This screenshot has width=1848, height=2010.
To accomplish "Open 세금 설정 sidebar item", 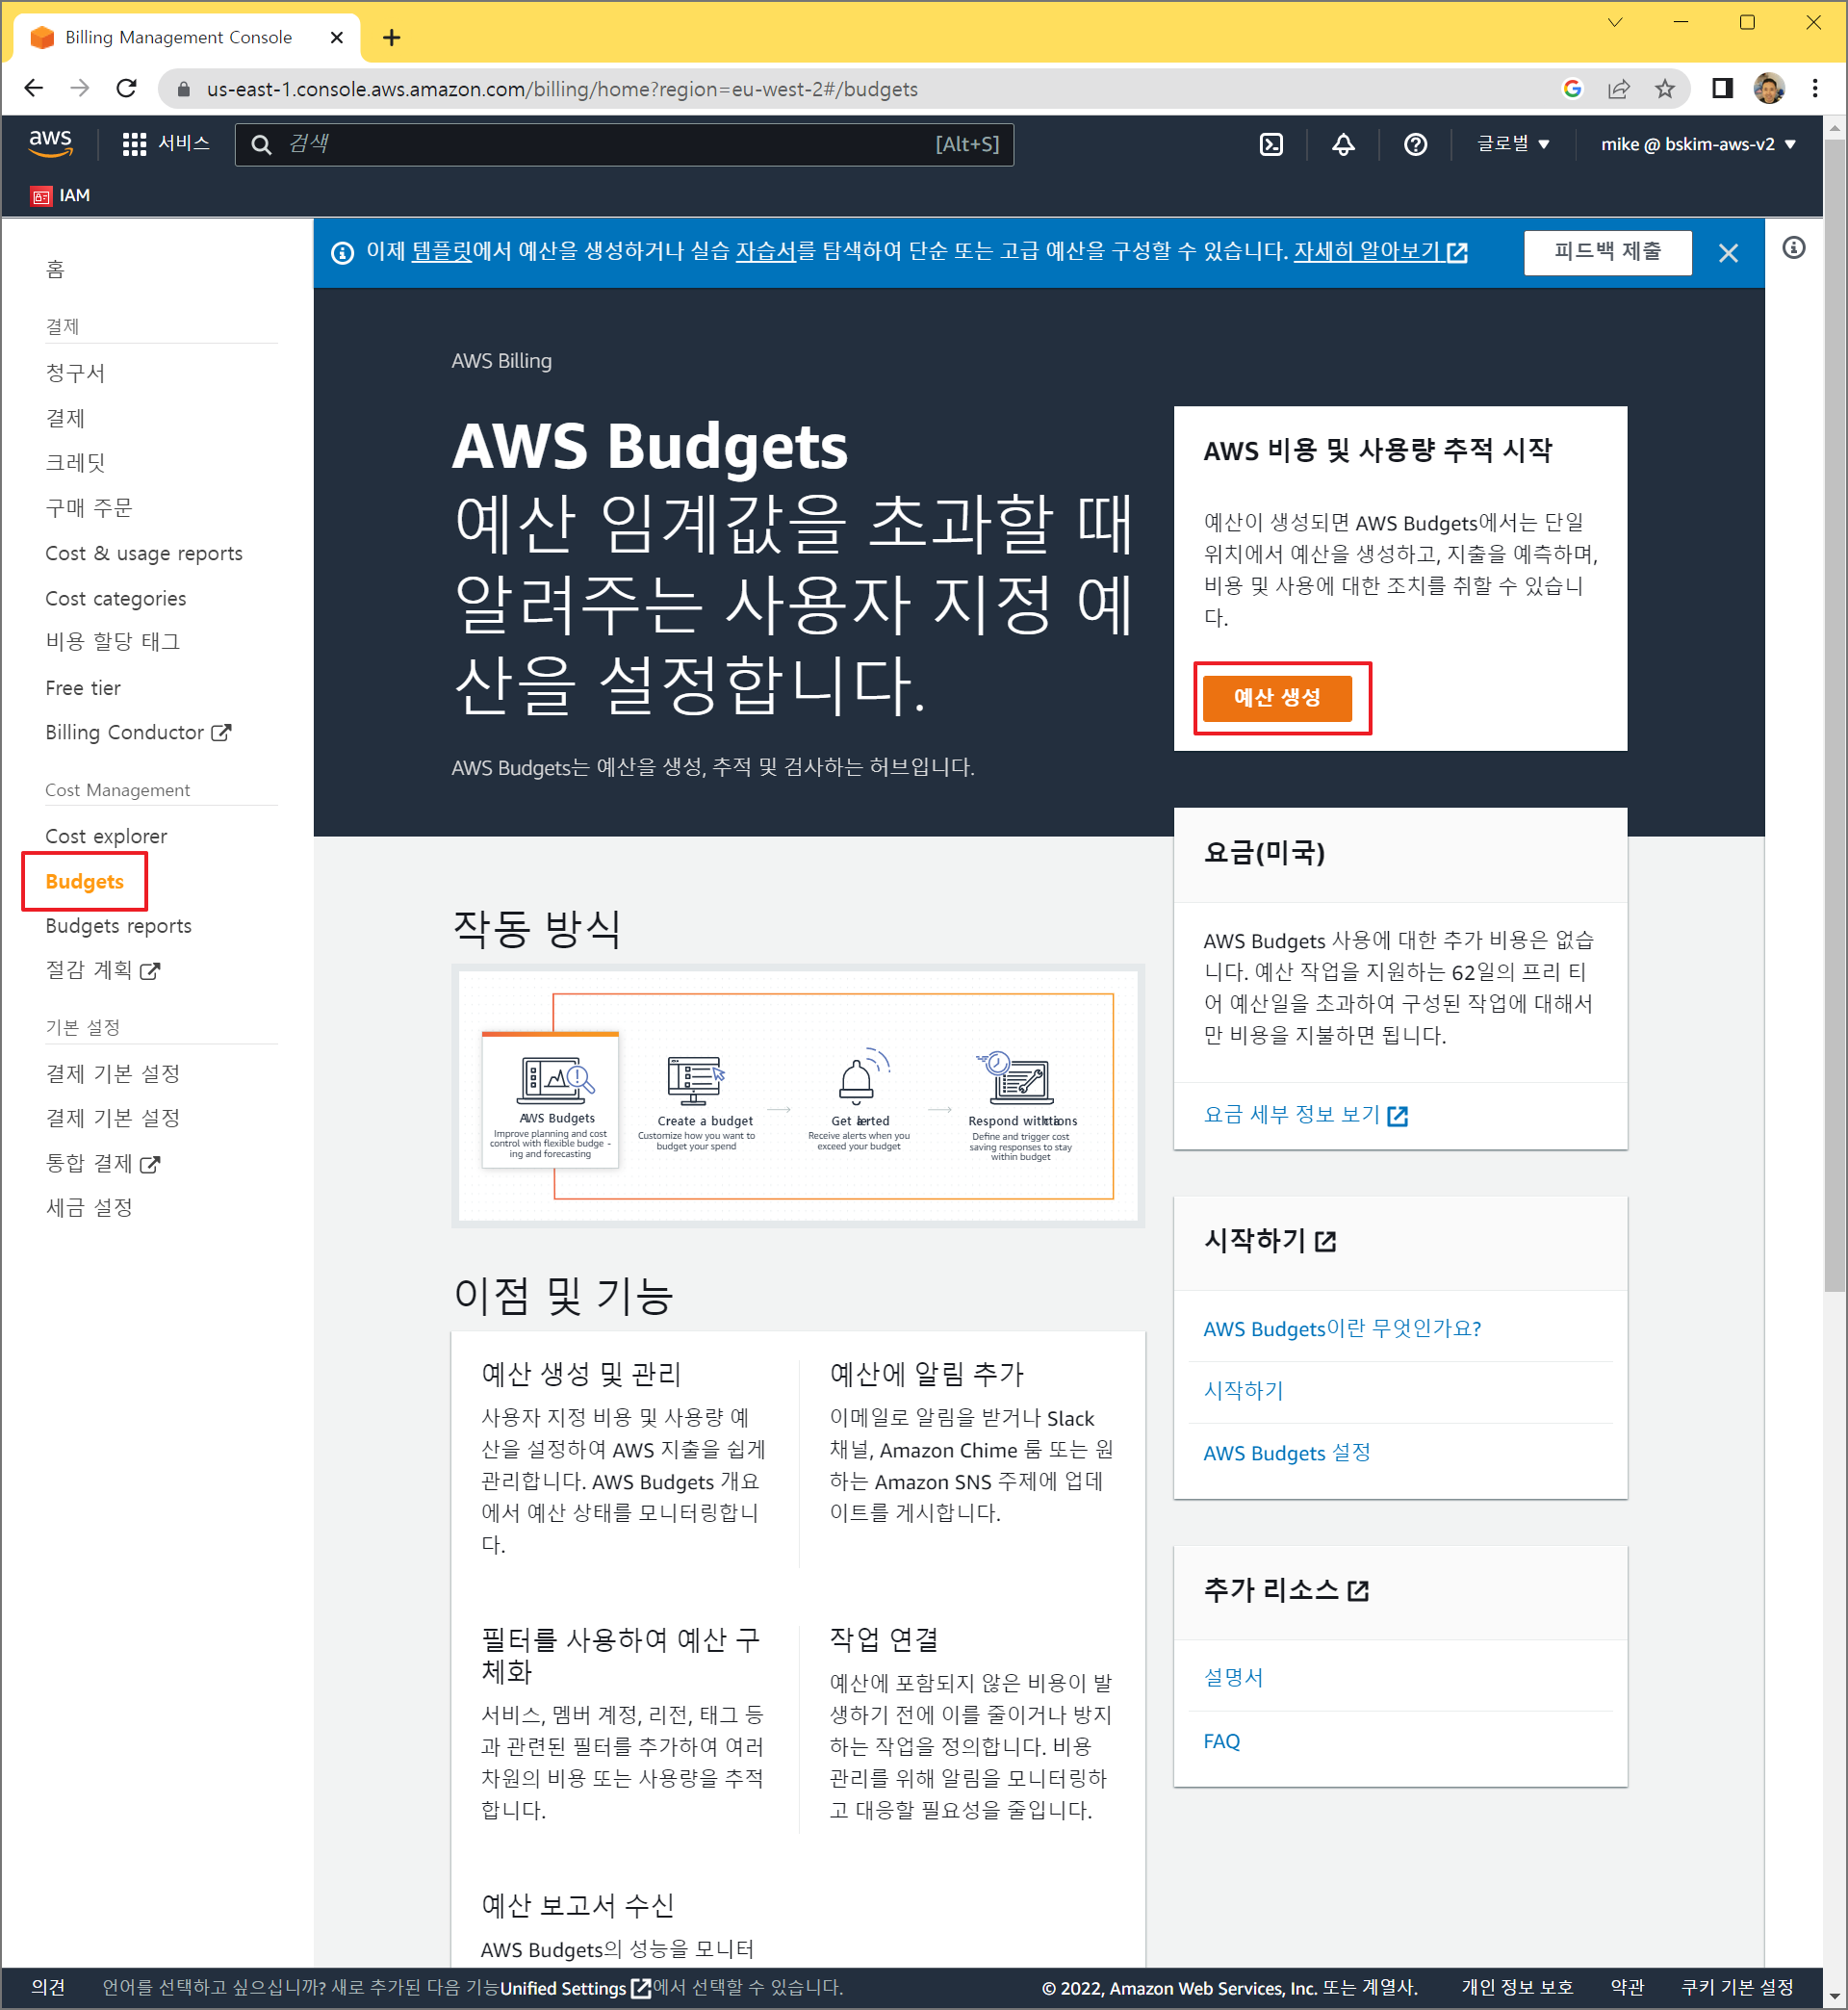I will pos(89,1208).
